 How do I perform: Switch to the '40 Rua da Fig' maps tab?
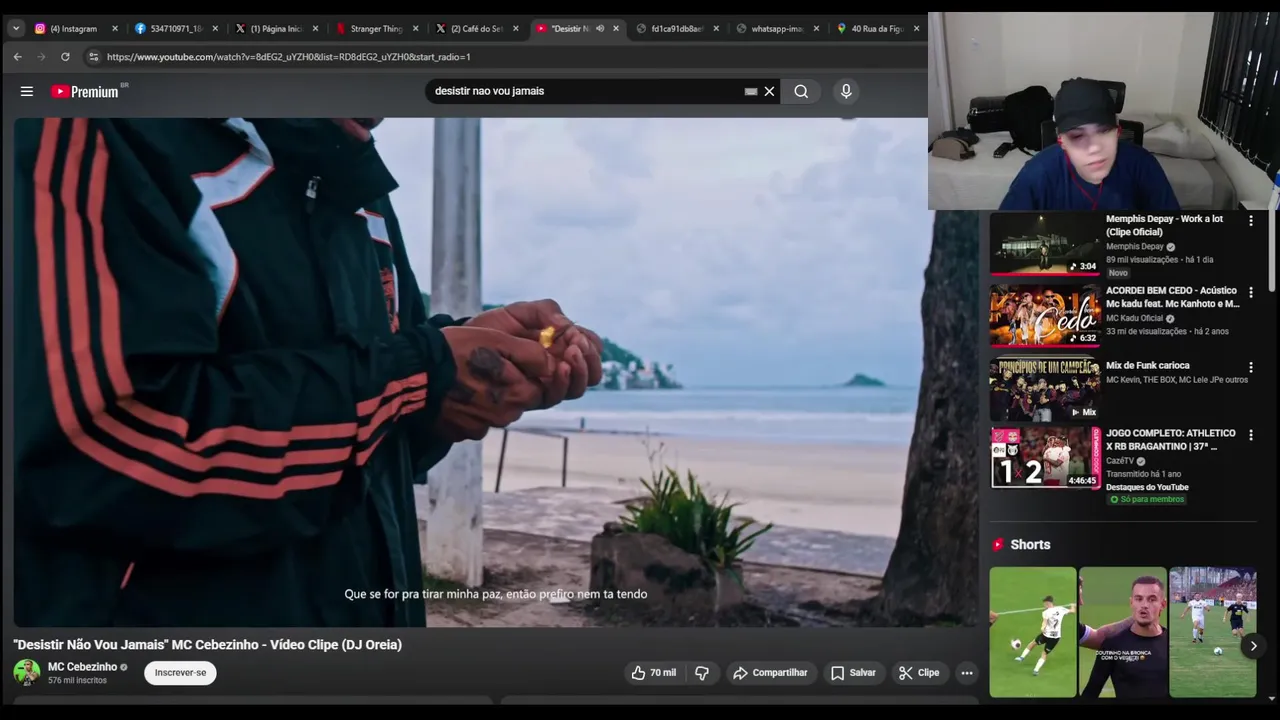877,29
